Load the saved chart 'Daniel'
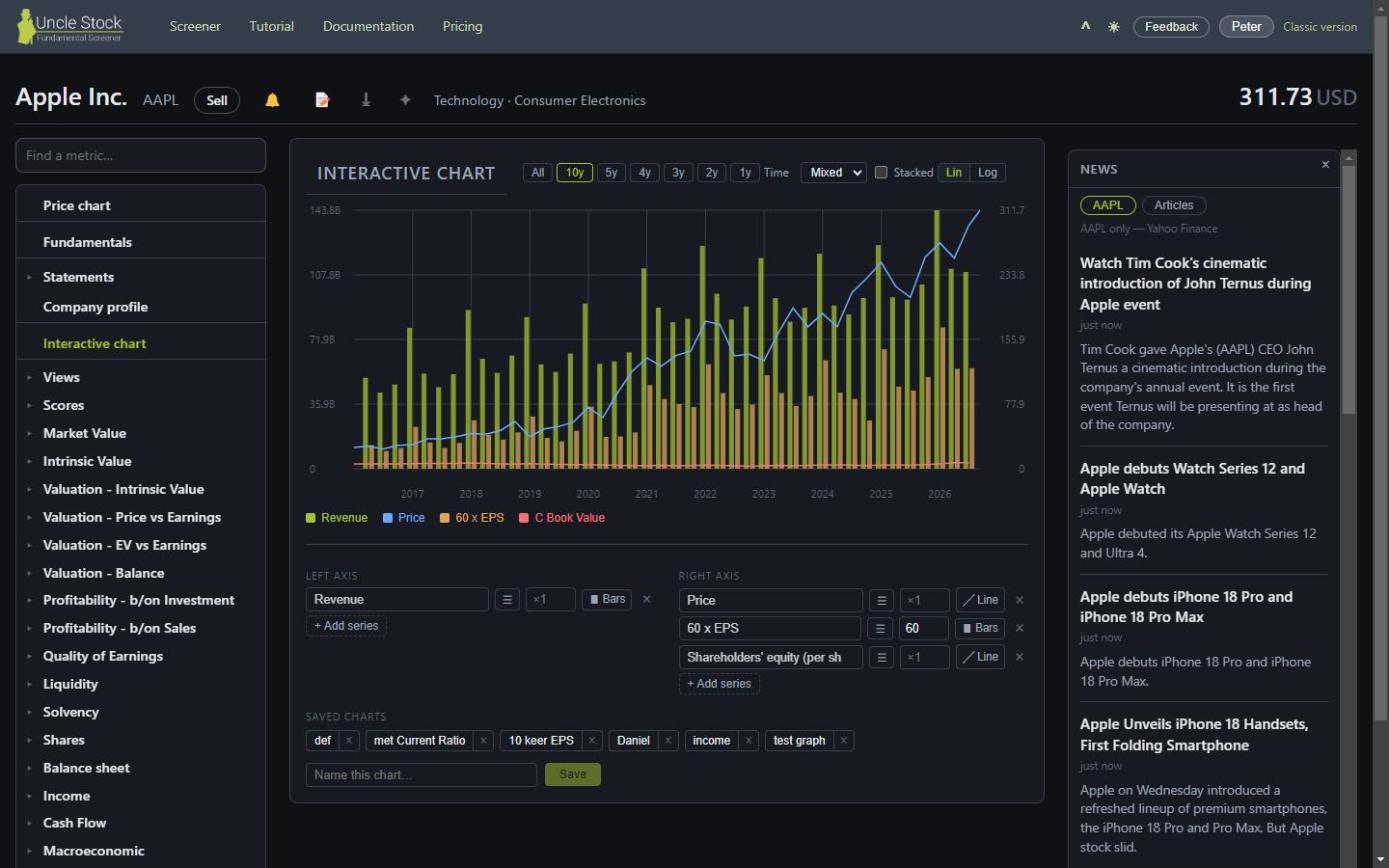The height and width of the screenshot is (868, 1389). 633,740
